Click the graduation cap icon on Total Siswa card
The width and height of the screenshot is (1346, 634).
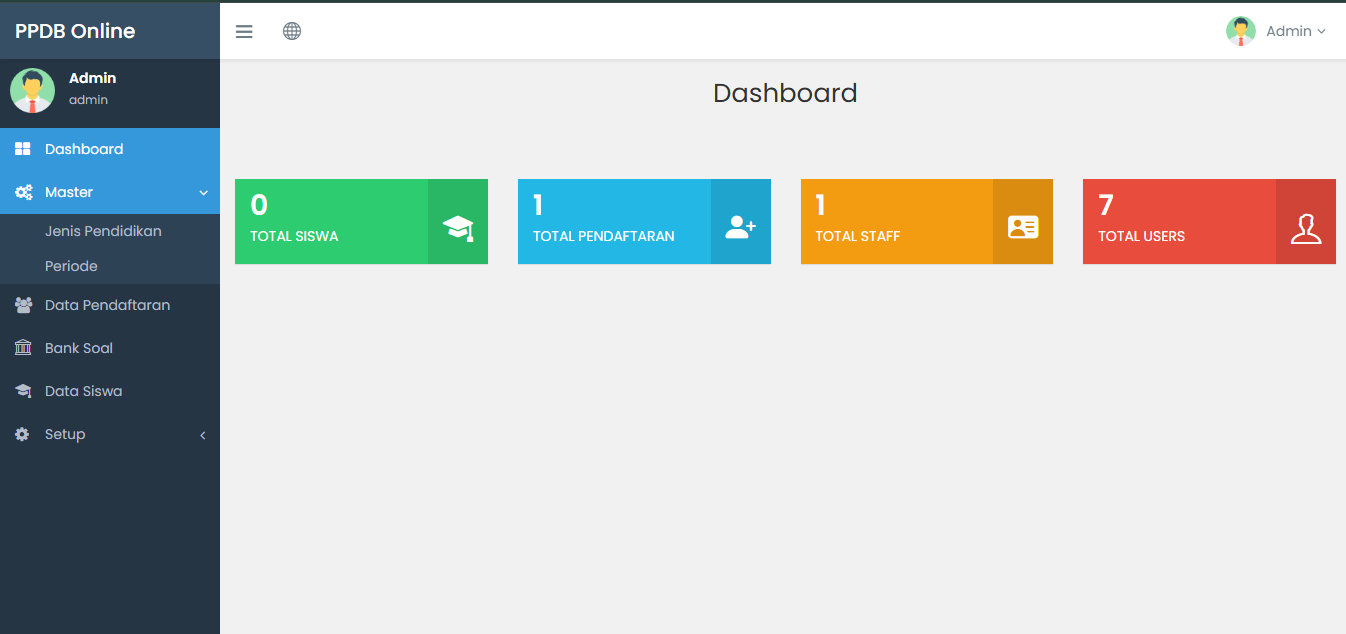click(458, 227)
